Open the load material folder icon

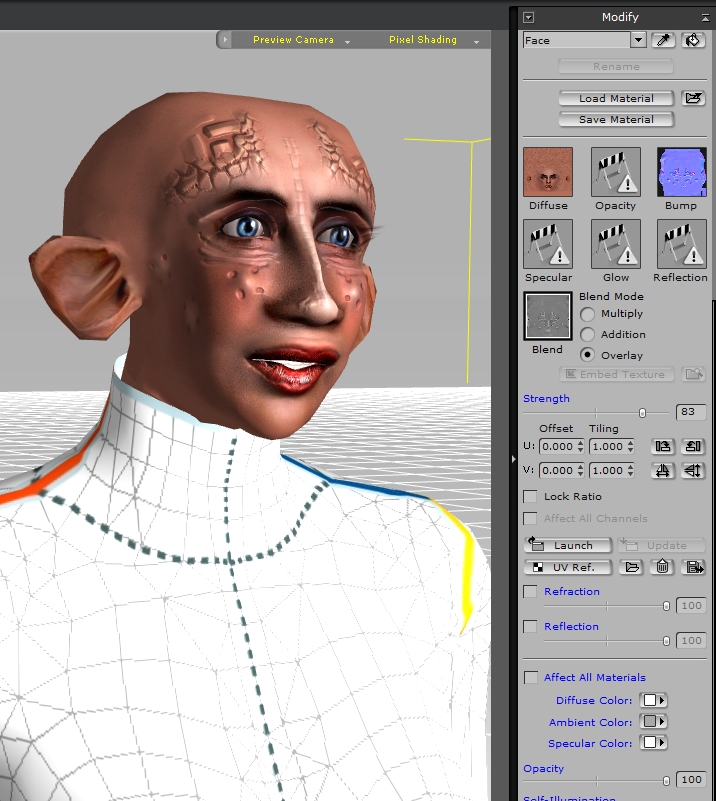[x=693, y=98]
